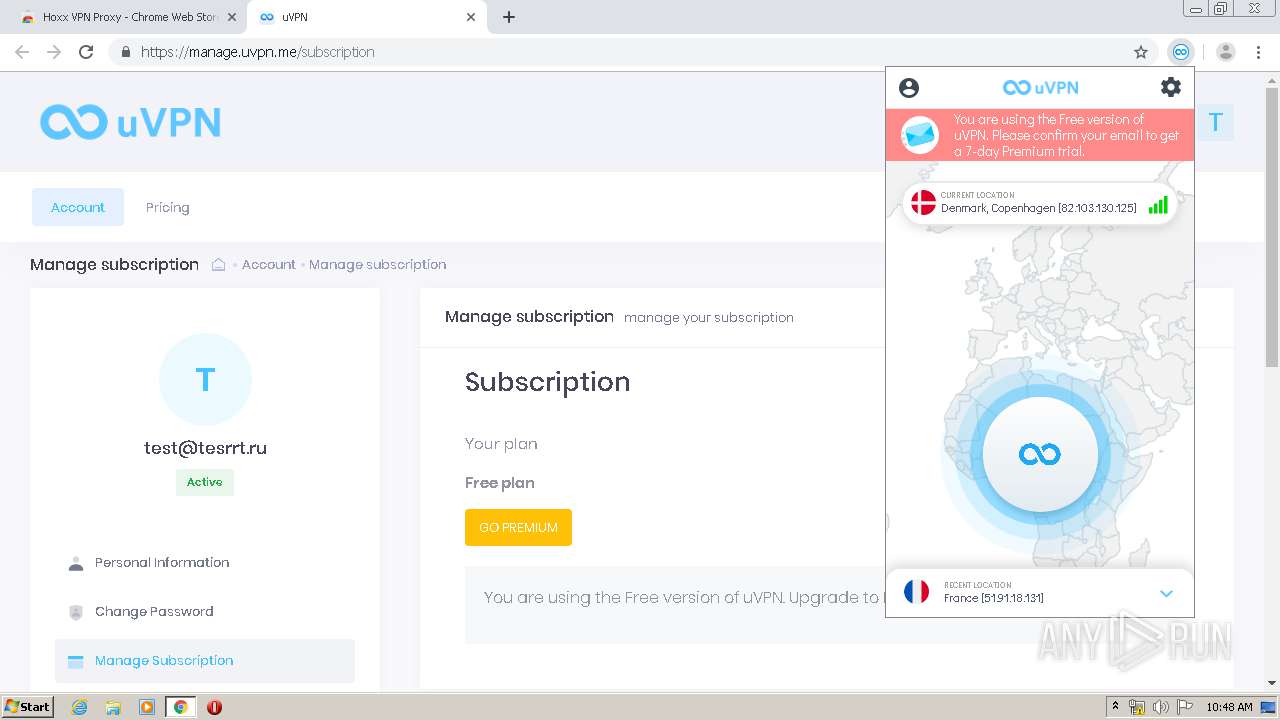Screen dimensions: 1280x720
Task: Close the uVPN tab
Action: point(471,17)
